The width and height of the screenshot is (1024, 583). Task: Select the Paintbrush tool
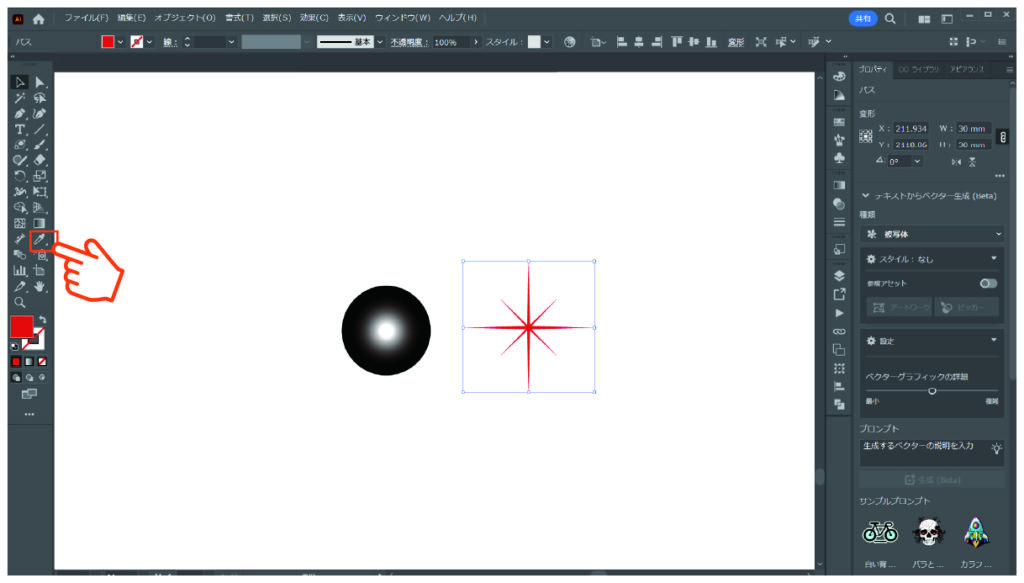(40, 145)
